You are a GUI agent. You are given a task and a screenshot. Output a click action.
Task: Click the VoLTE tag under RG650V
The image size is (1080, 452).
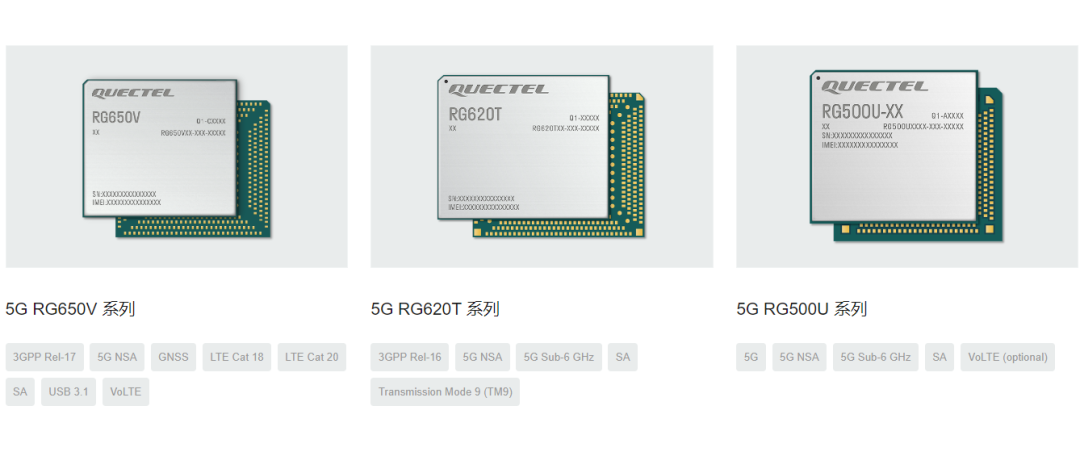125,391
